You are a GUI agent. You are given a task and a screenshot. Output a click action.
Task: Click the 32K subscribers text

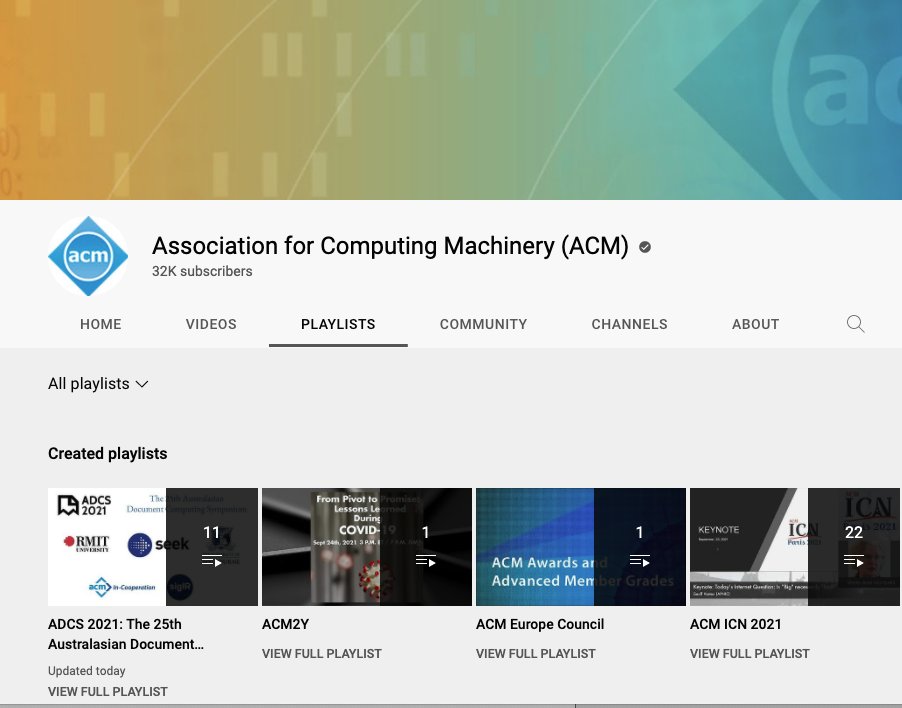202,271
